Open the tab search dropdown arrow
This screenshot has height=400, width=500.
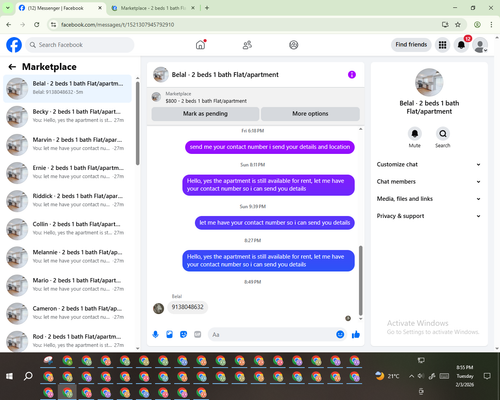point(7,8)
